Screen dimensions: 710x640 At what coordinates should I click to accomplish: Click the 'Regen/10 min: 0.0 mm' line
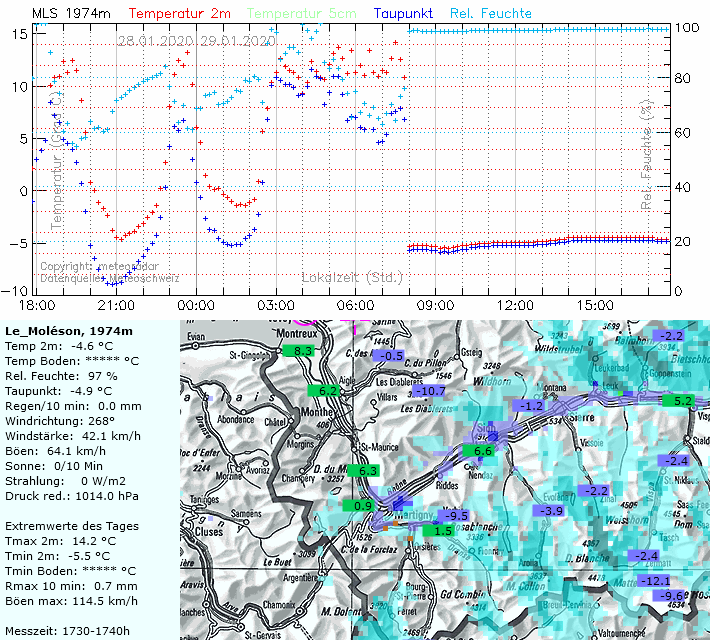pyautogui.click(x=73, y=406)
